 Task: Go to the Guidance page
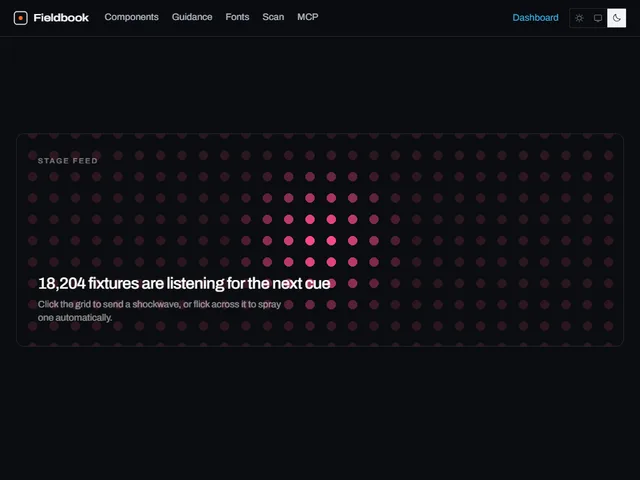(x=192, y=17)
